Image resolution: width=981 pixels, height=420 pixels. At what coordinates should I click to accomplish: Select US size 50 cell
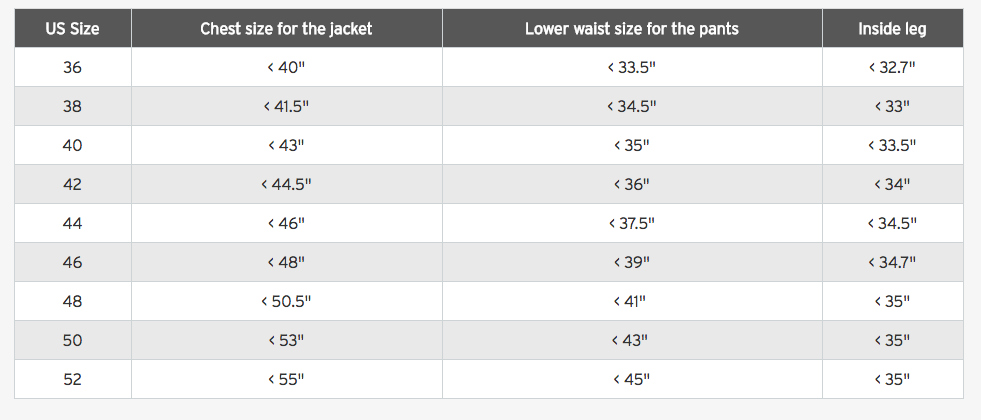[73, 340]
